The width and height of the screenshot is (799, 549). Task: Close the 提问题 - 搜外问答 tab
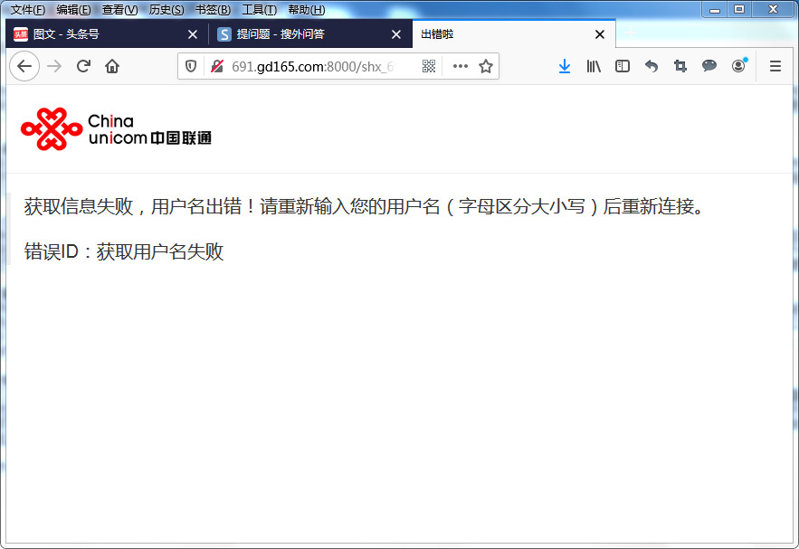396,34
